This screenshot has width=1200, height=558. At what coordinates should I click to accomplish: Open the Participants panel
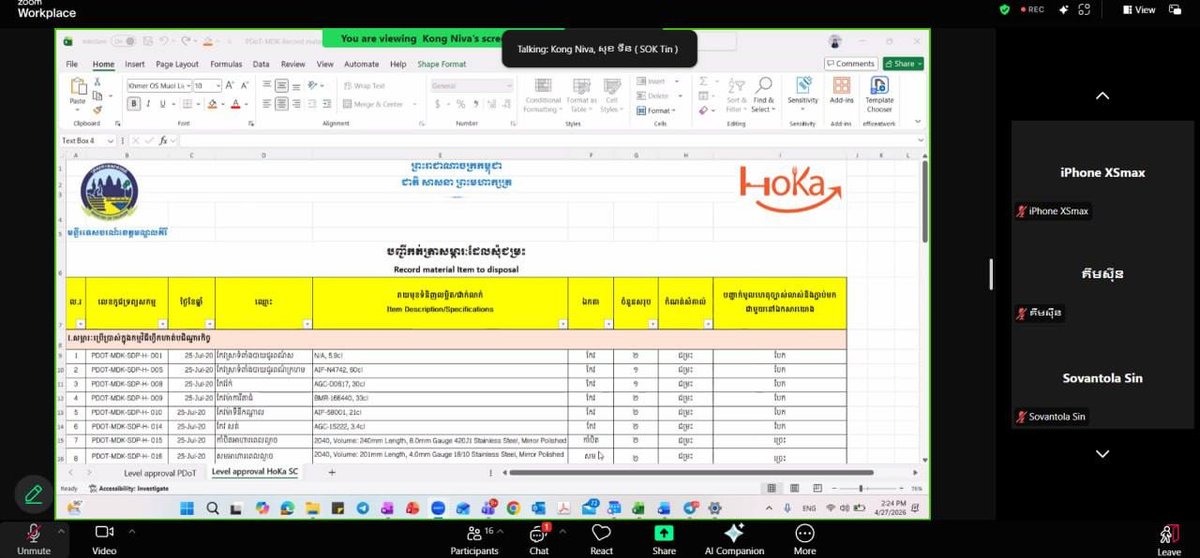(474, 538)
